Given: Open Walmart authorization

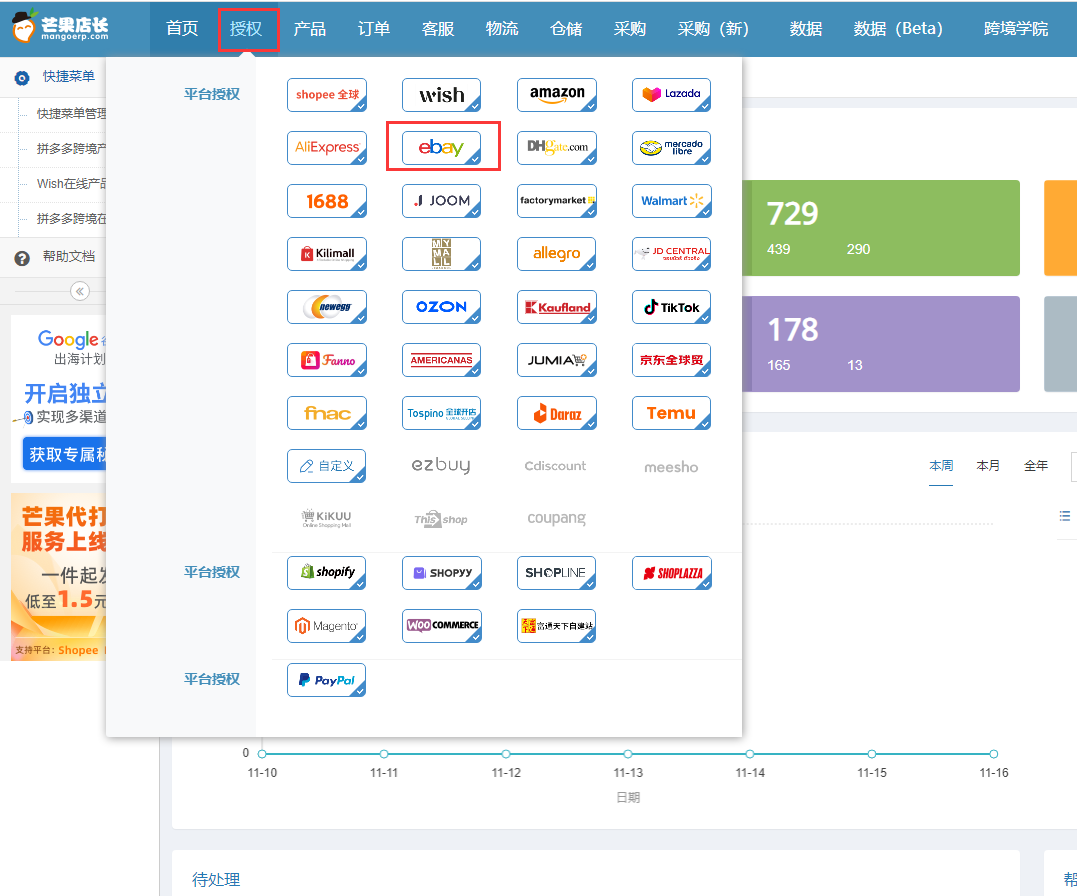Looking at the screenshot, I should 672,201.
